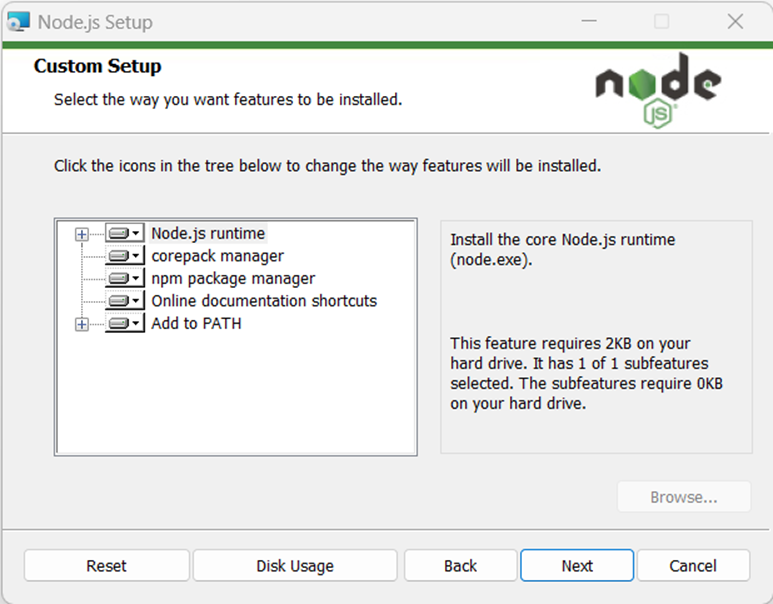Click the Add to PATH drive icon
773x604 pixels.
pyautogui.click(x=119, y=323)
